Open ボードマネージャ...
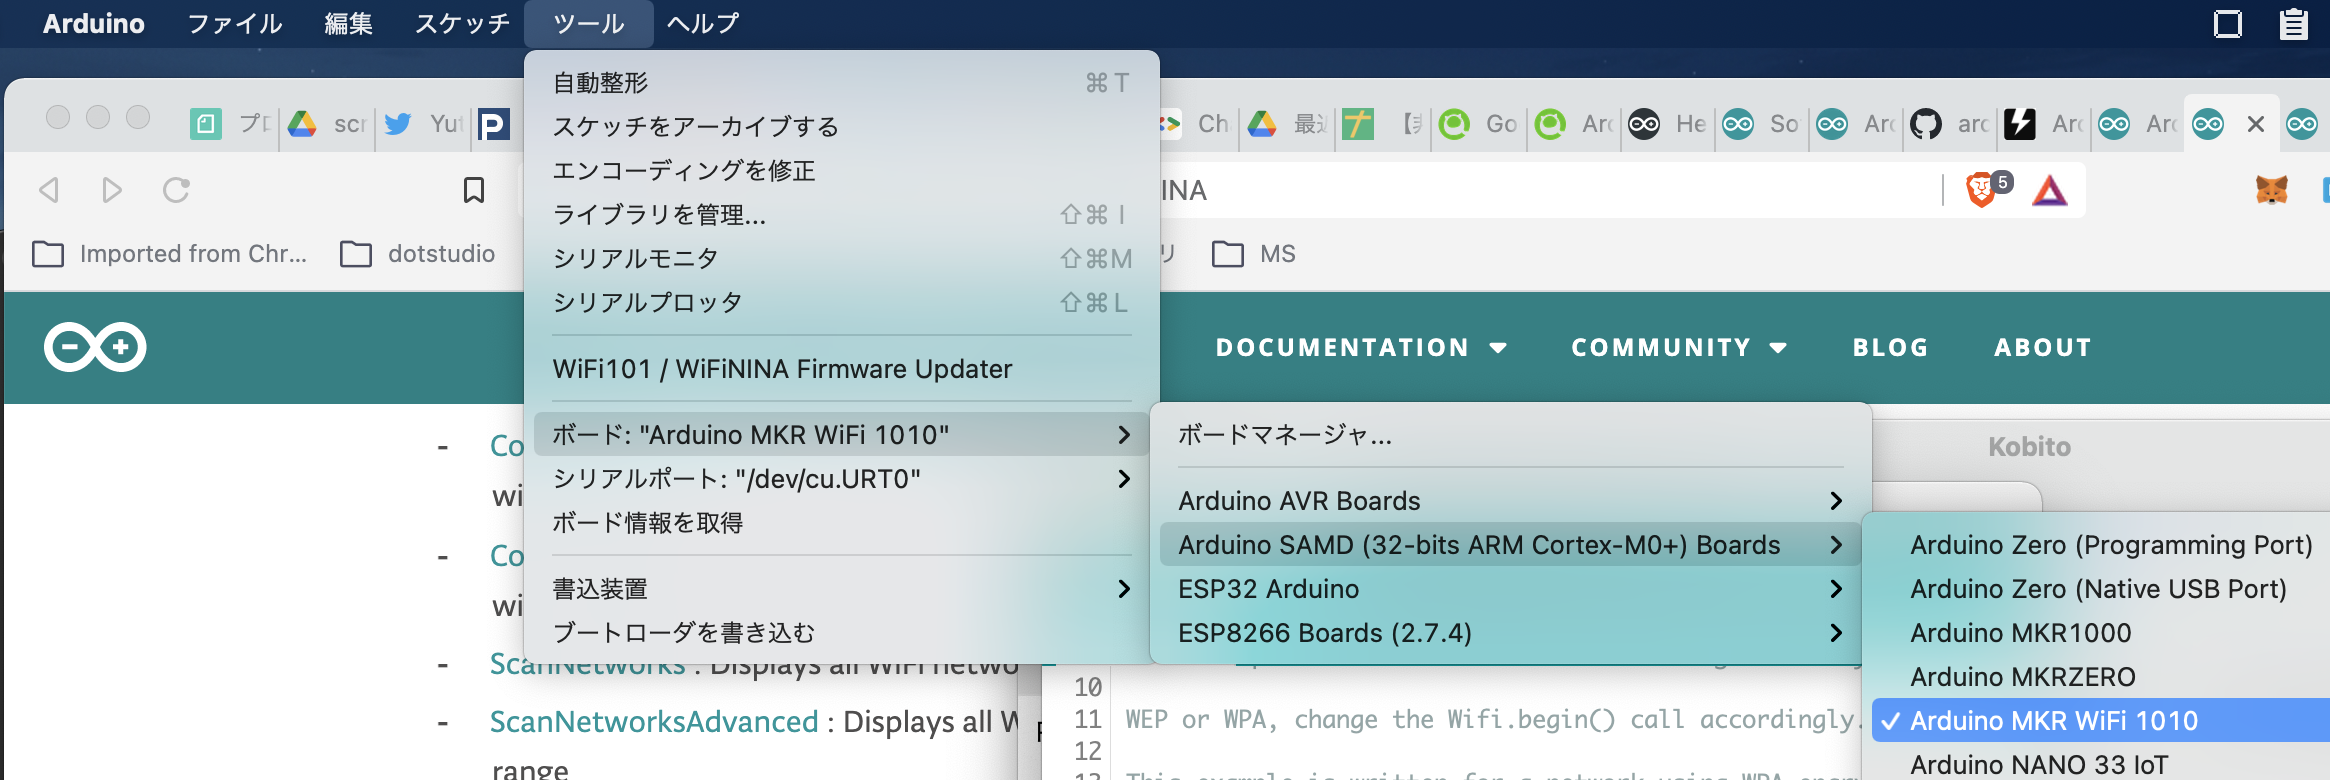The width and height of the screenshot is (2330, 780). coord(1510,435)
